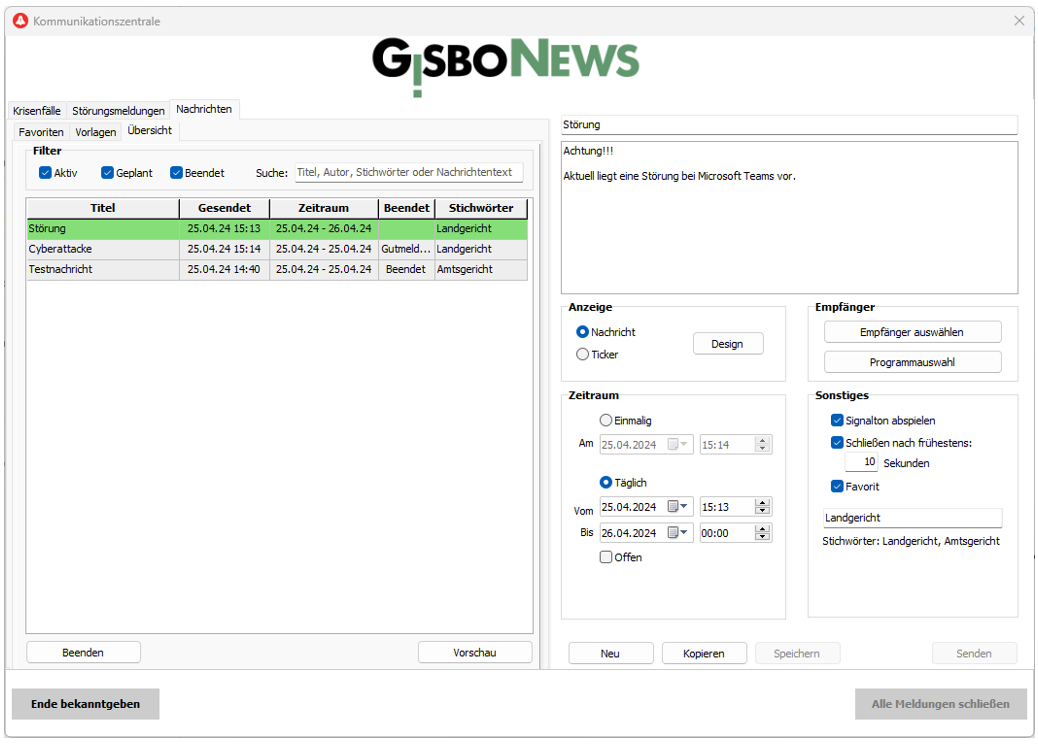Screen dimensions: 1038x744
Task: Click the Design button
Action: [x=728, y=344]
